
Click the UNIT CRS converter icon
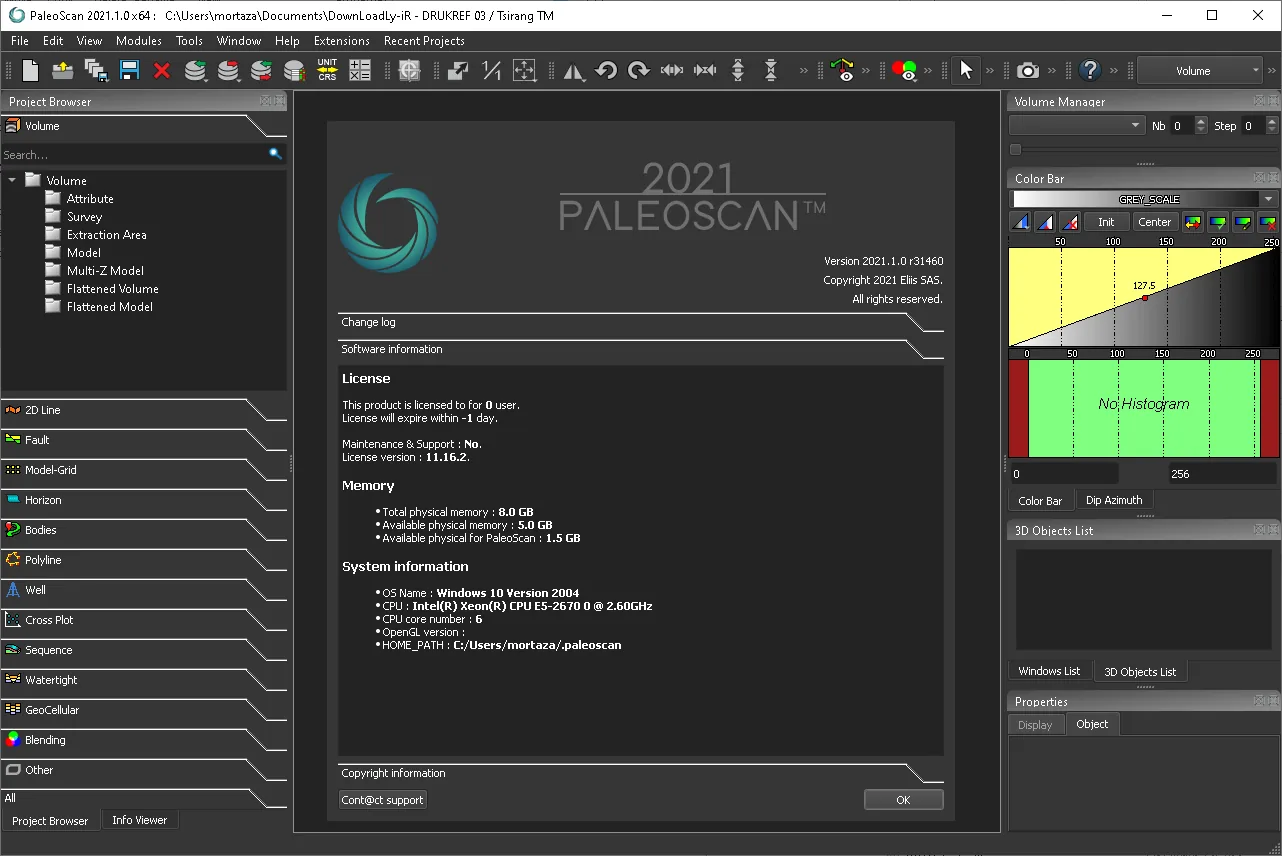[327, 70]
